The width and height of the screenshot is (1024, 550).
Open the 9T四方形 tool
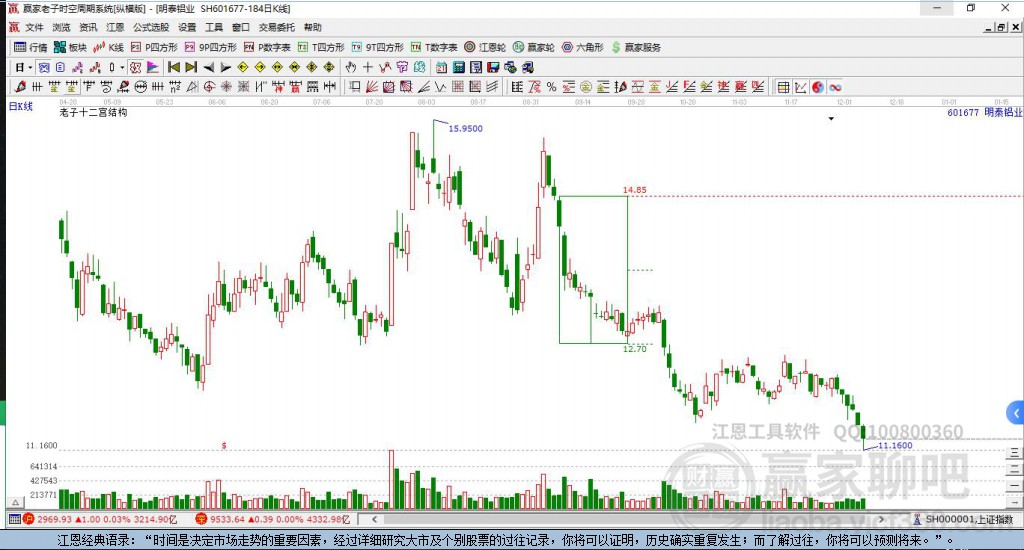377,47
